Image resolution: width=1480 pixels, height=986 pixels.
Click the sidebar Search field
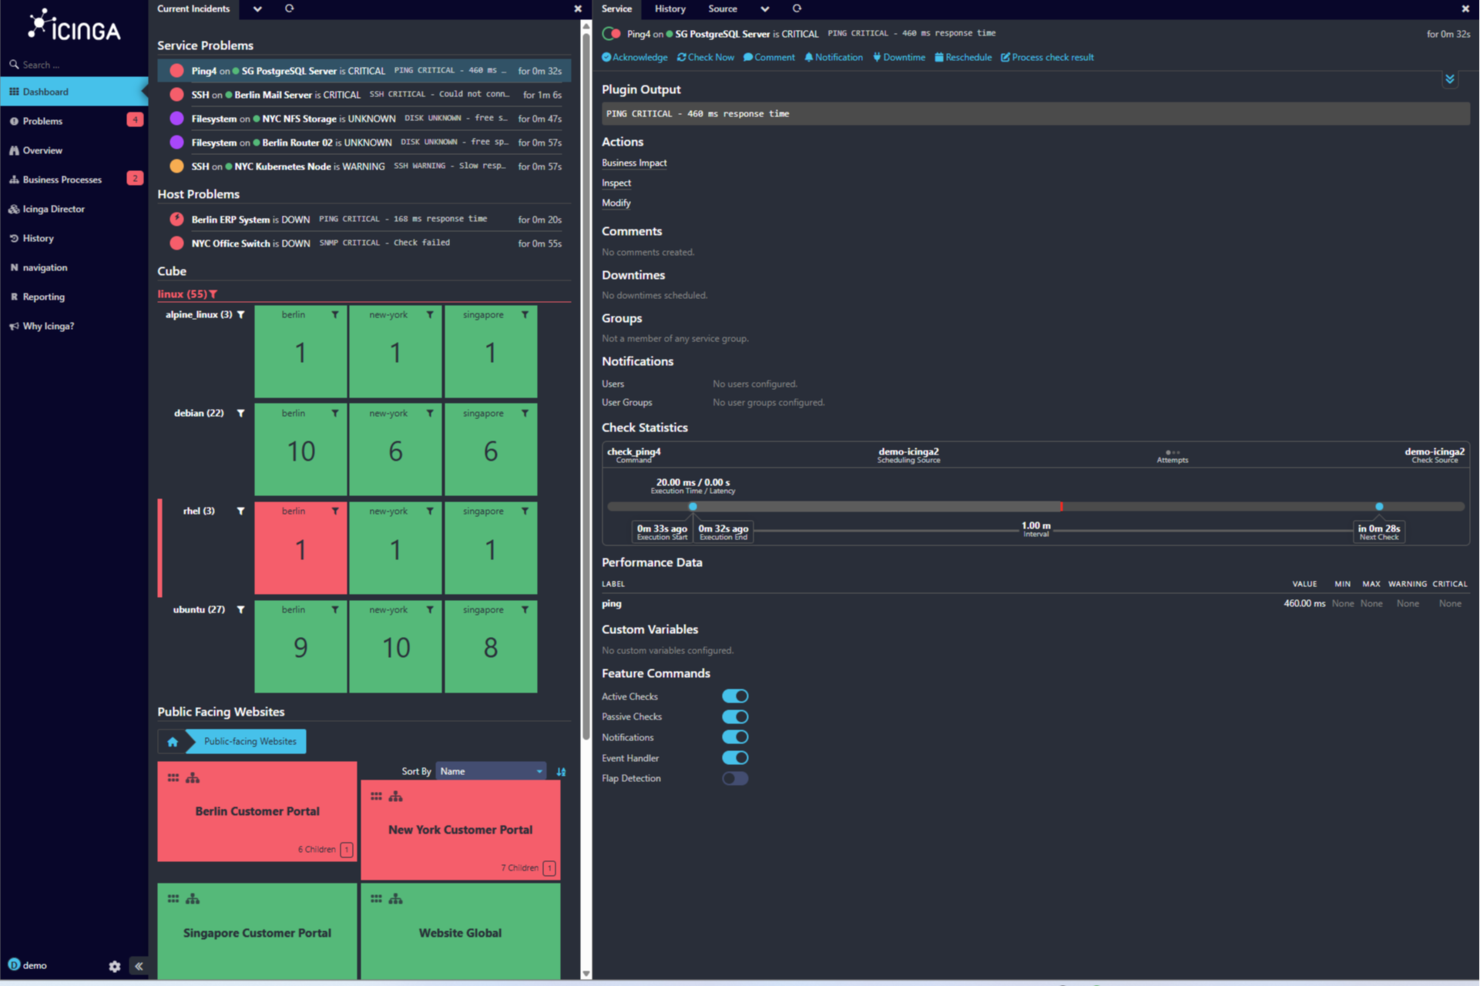click(x=74, y=65)
